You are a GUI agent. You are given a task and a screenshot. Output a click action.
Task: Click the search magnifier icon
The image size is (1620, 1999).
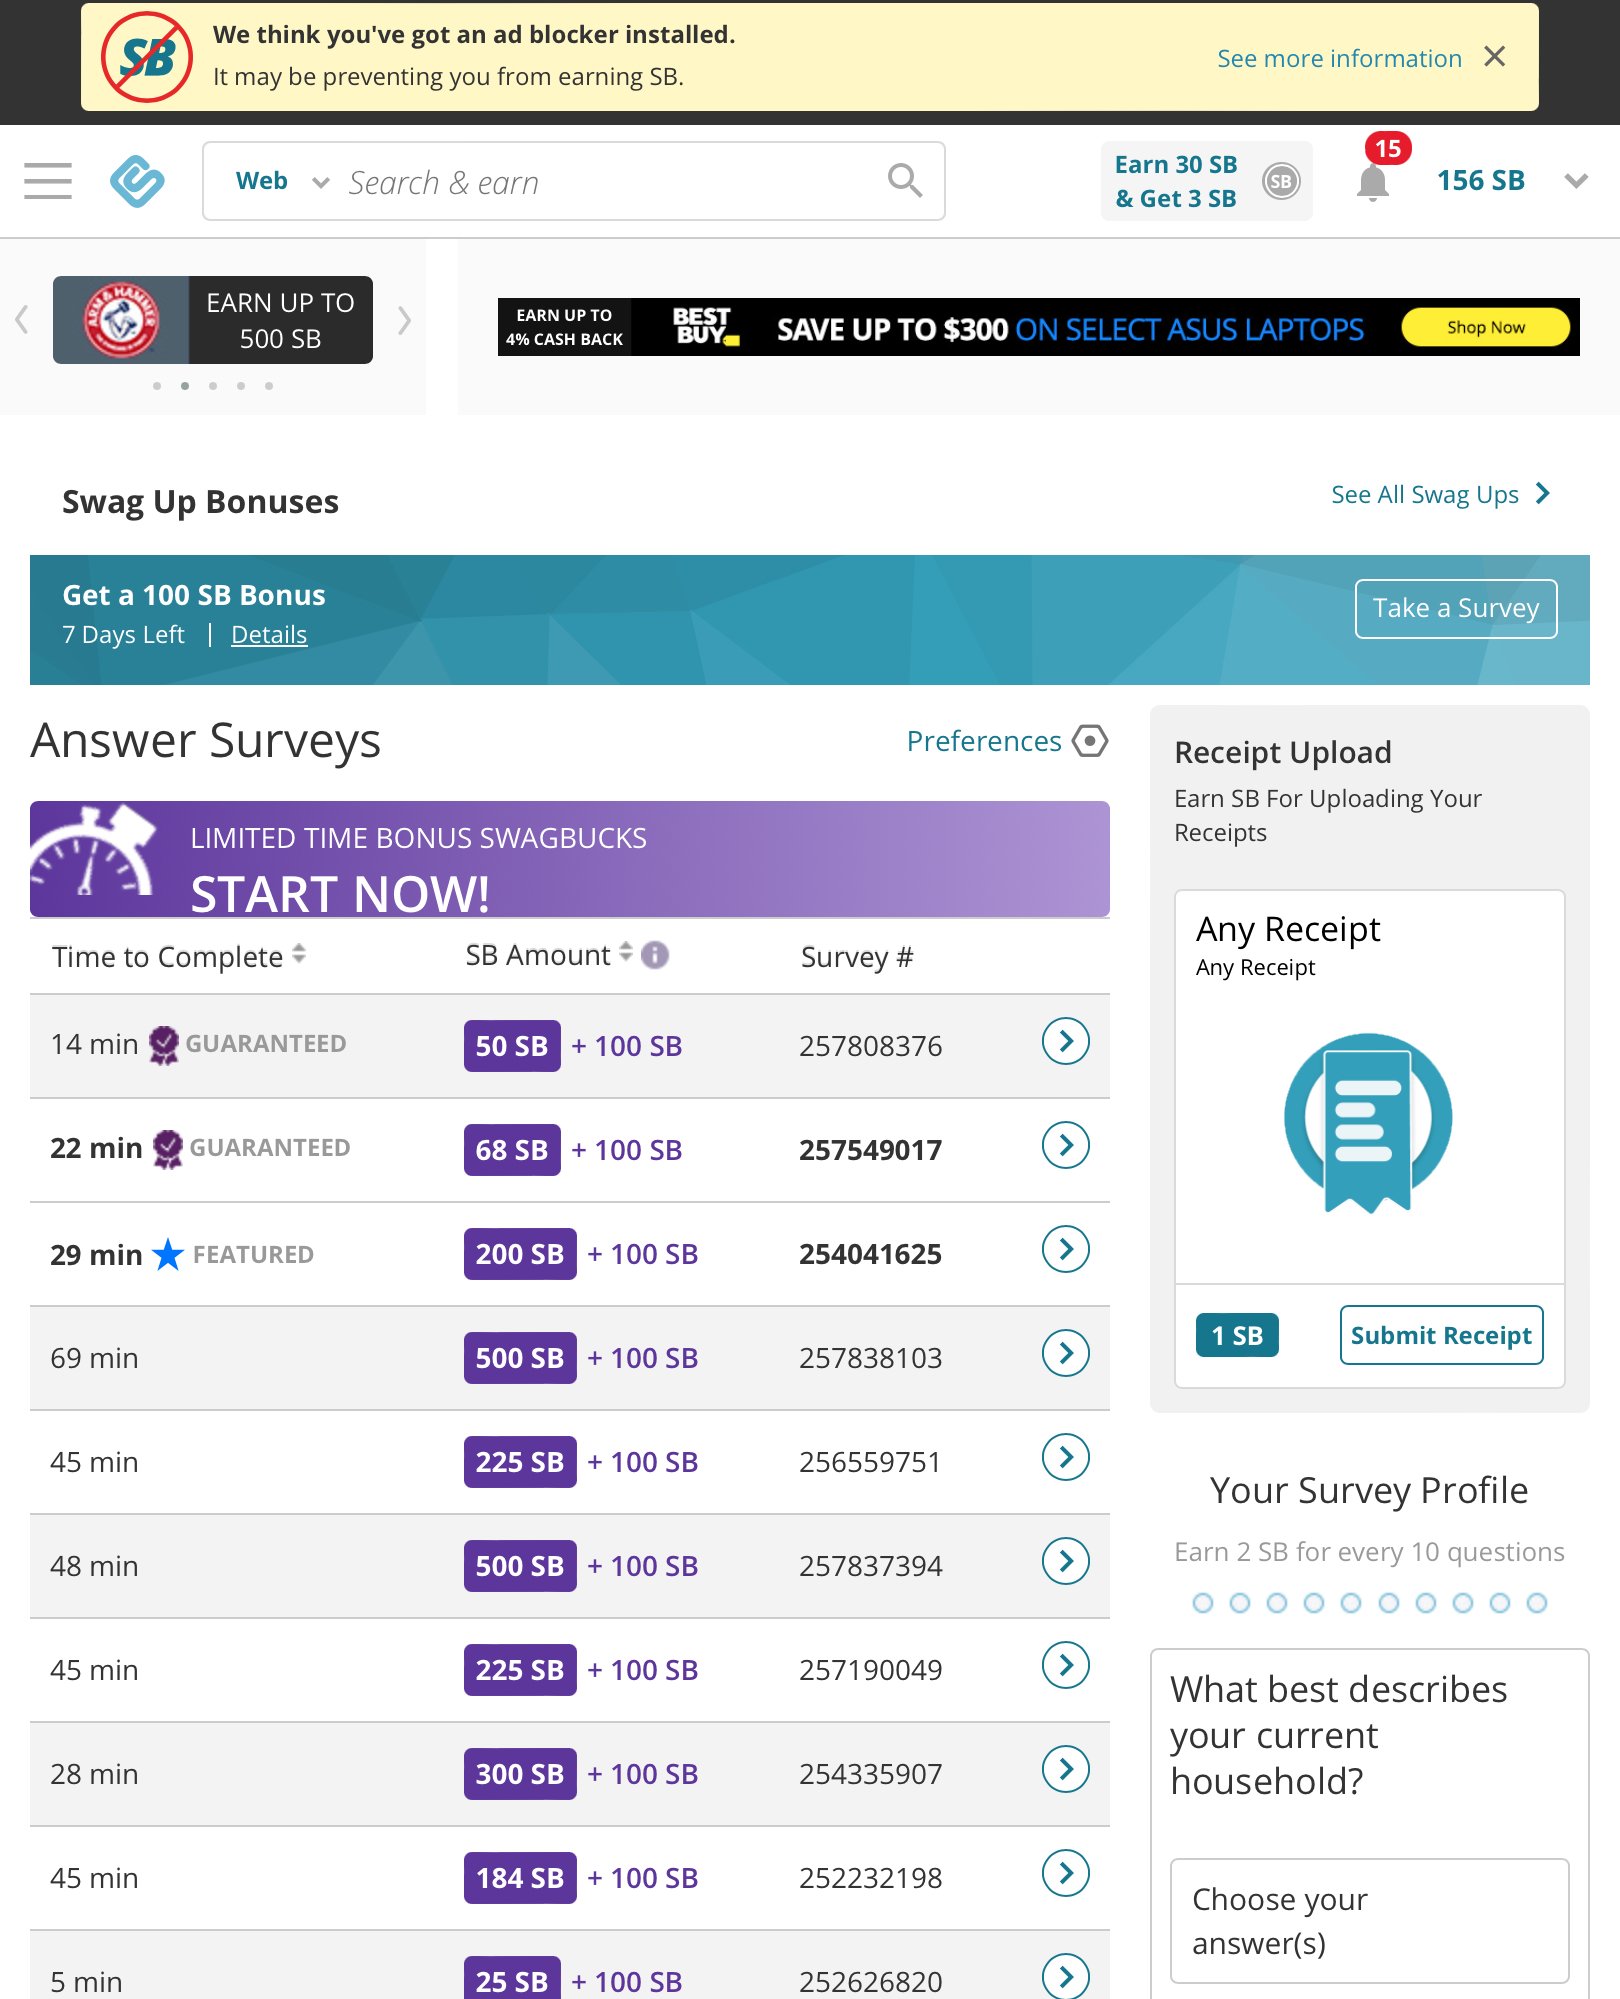pyautogui.click(x=904, y=181)
